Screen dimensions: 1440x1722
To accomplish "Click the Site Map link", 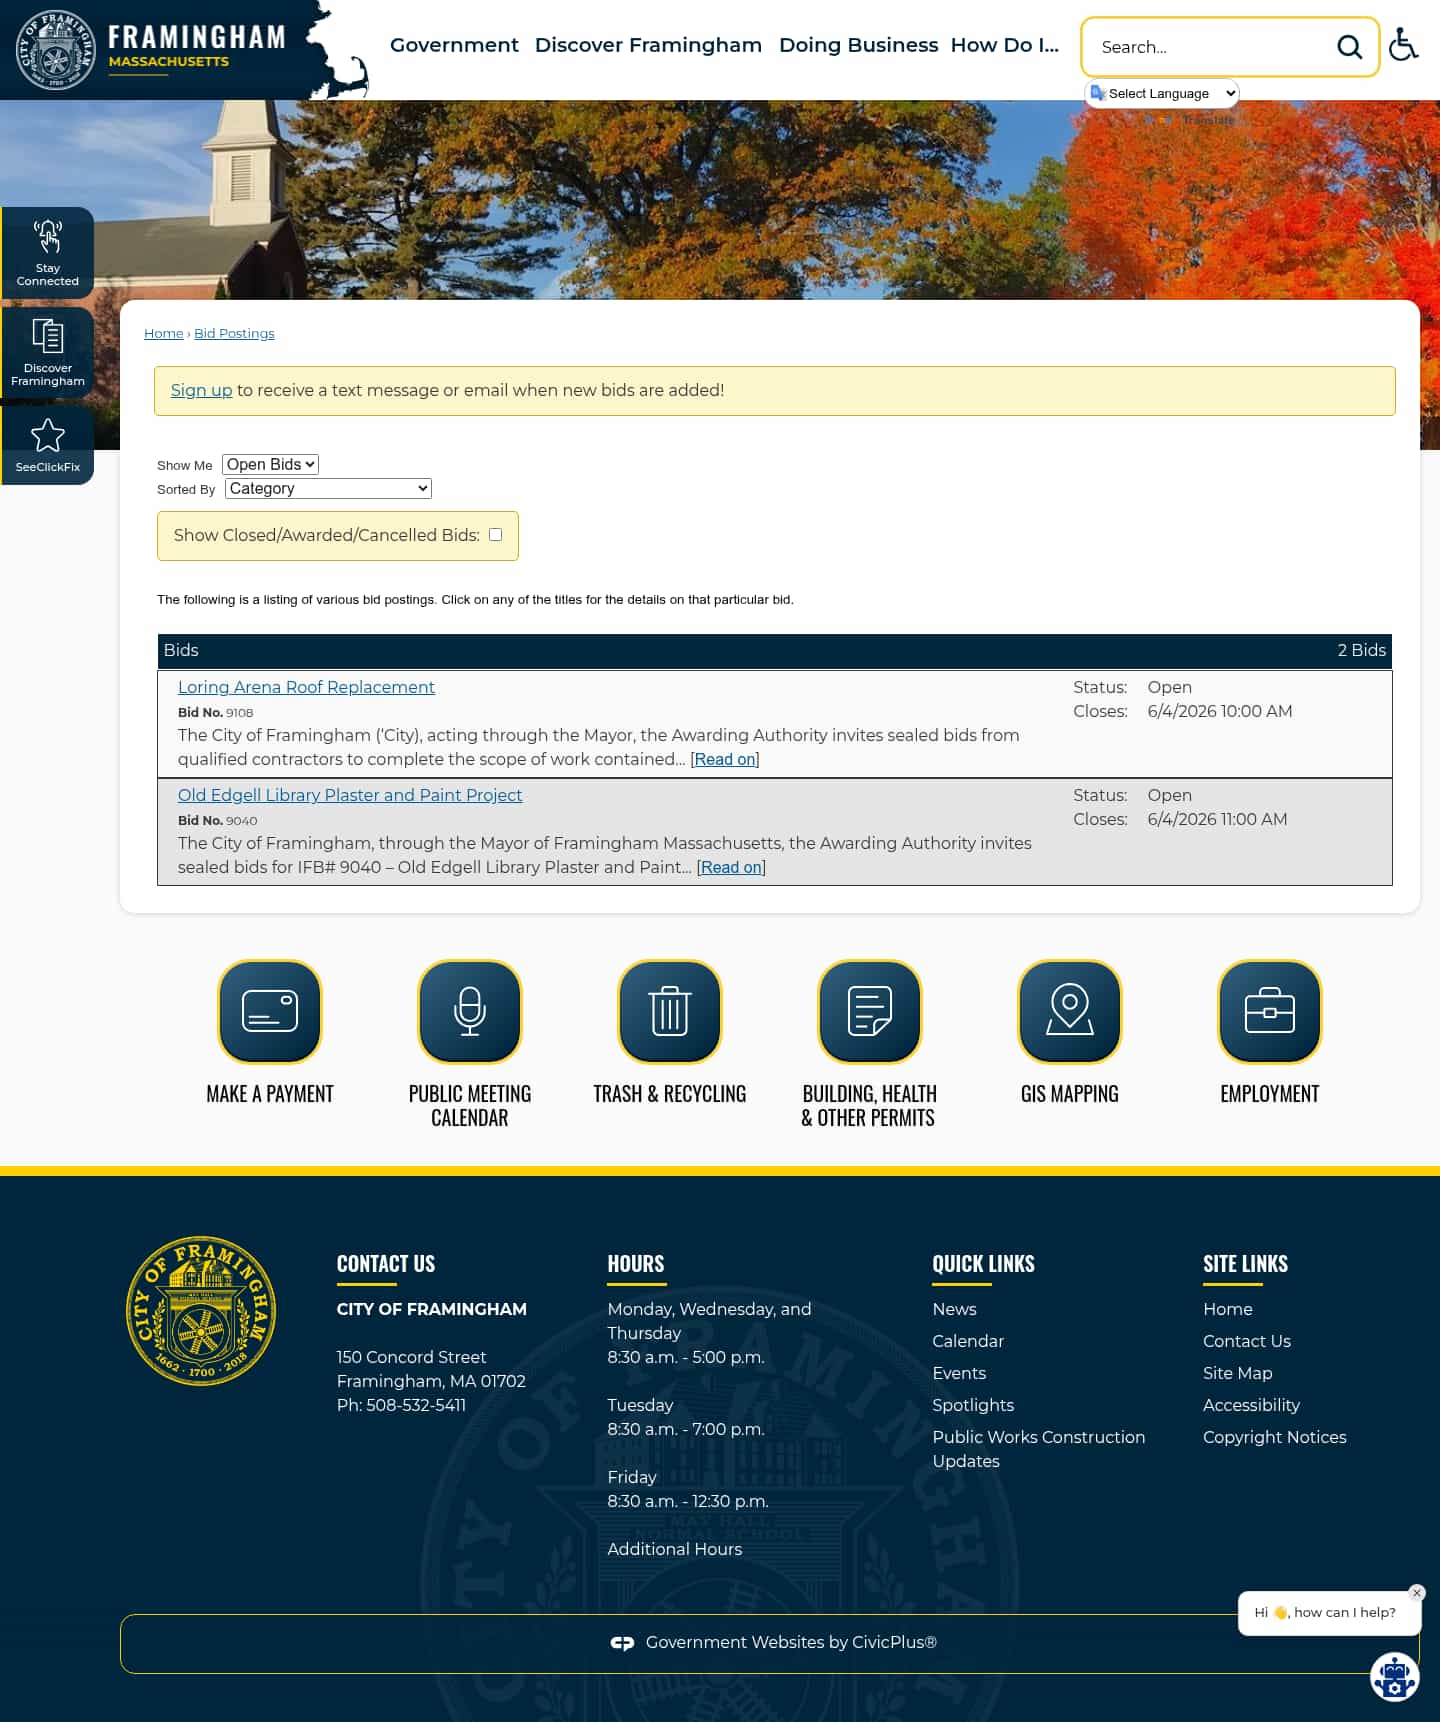I will (x=1238, y=1373).
